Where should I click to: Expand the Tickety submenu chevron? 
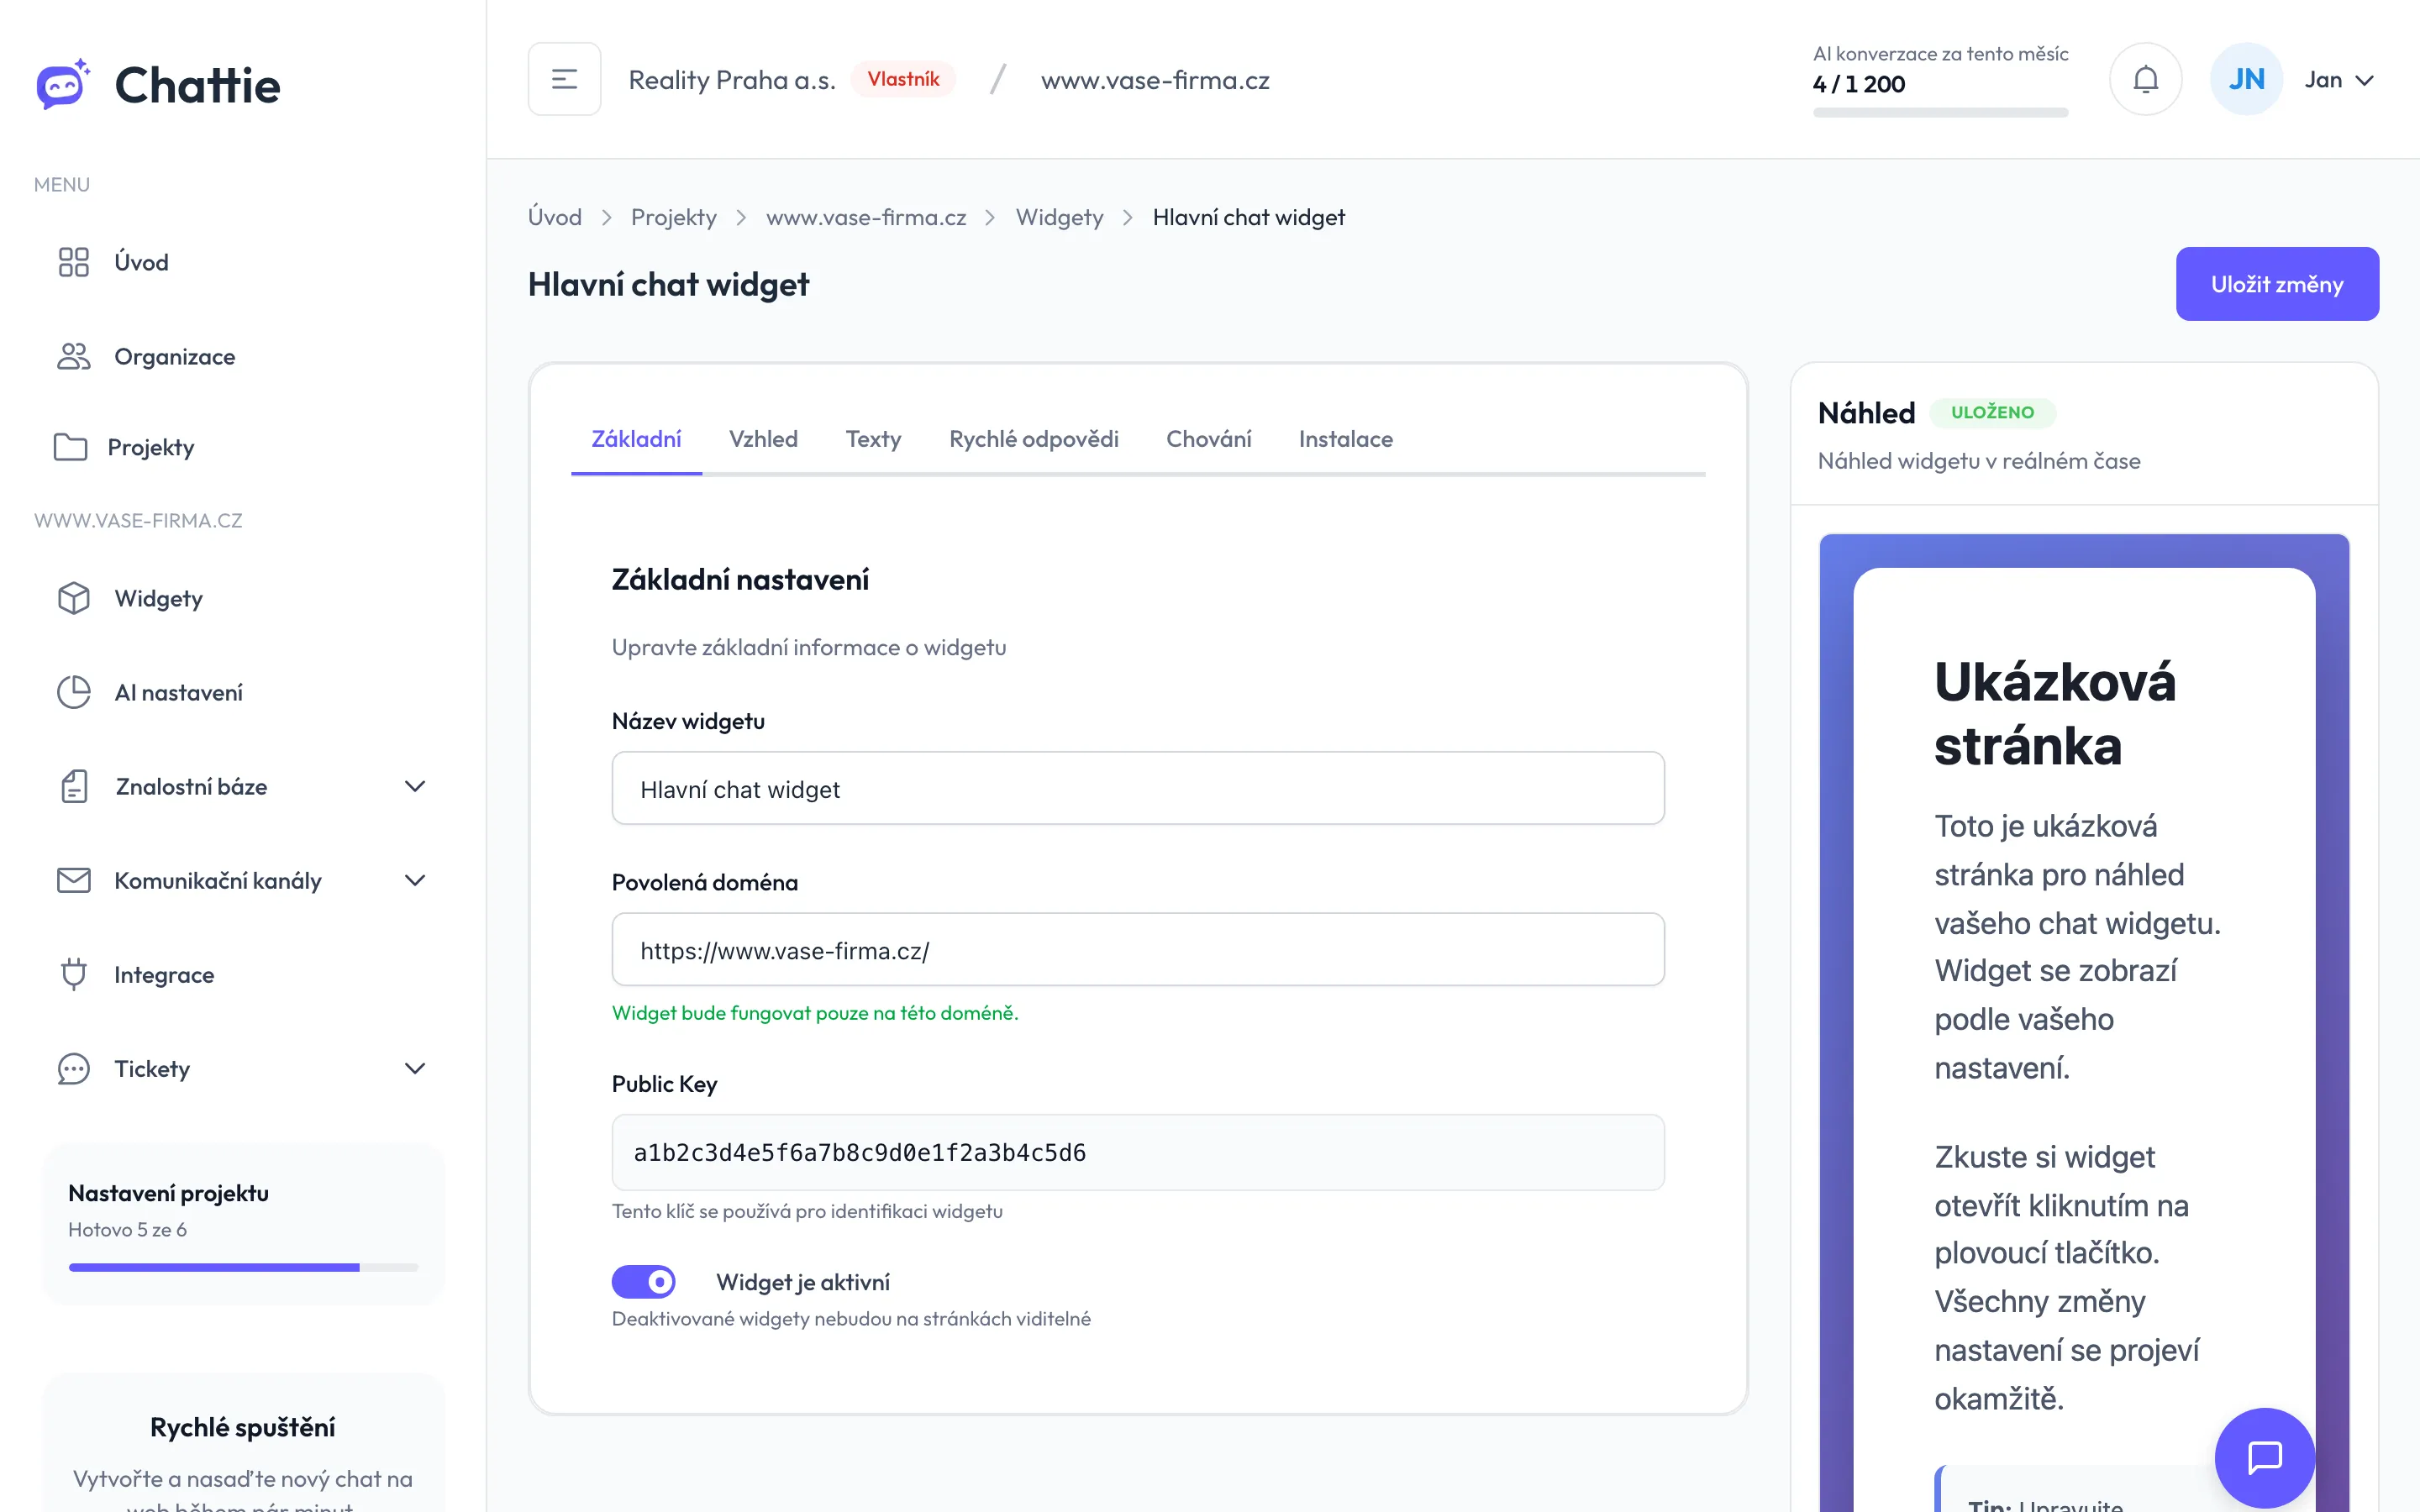pos(414,1068)
